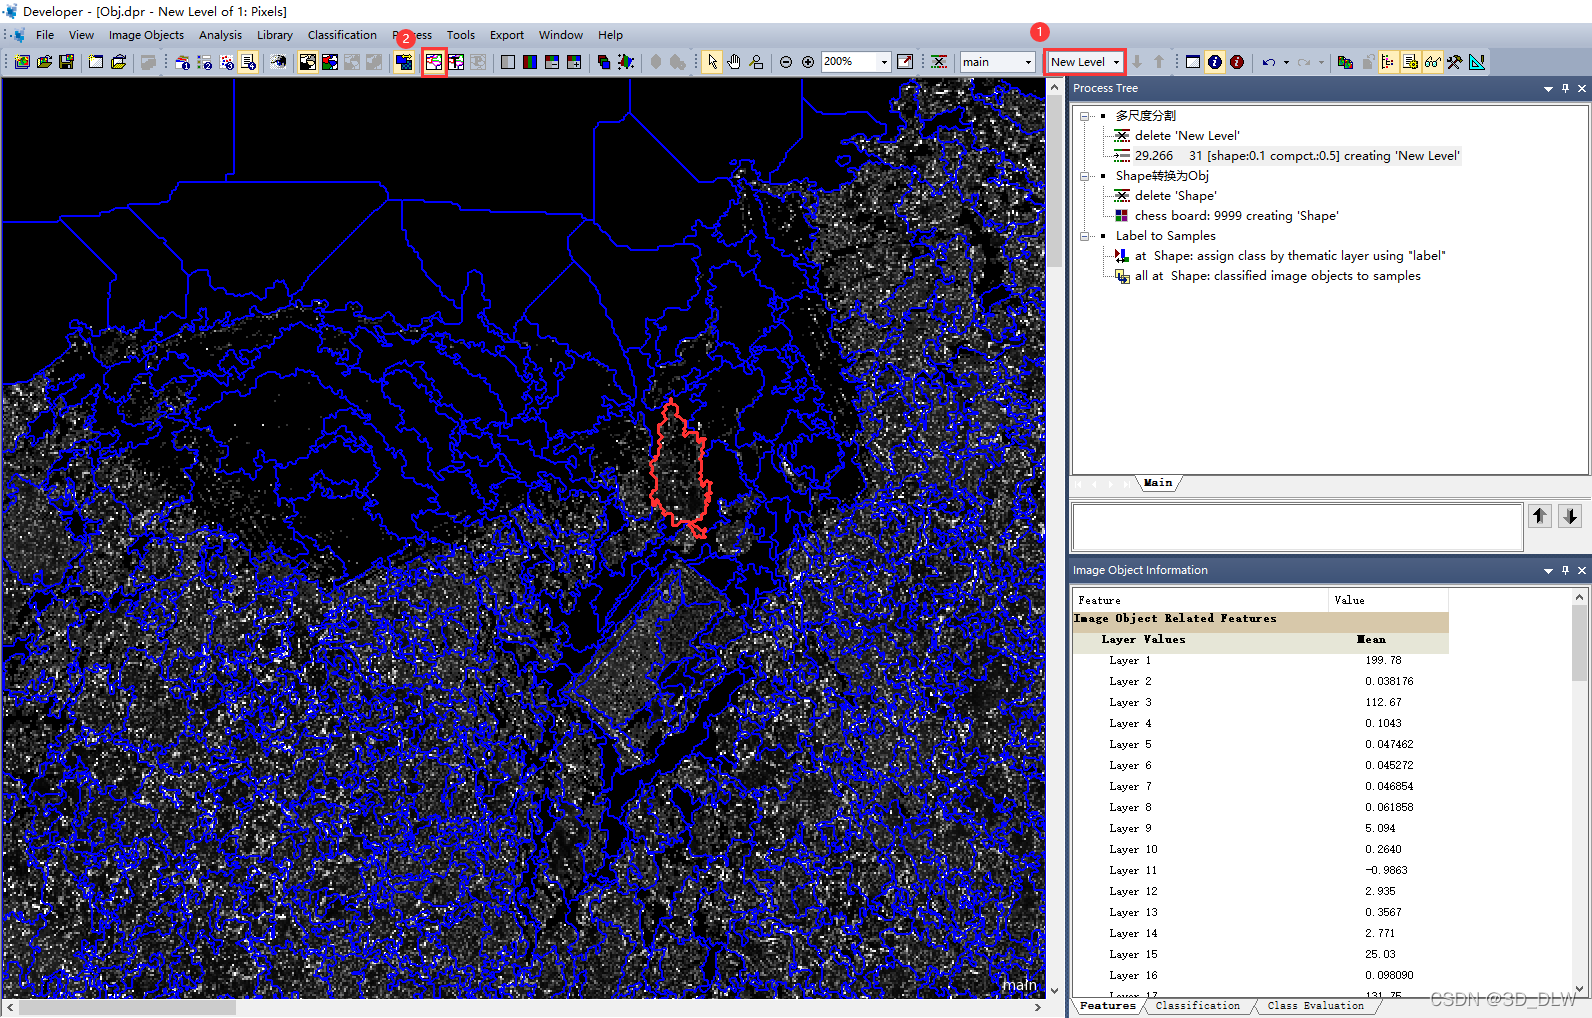Screen dimensions: 1592x1018
Task: Select predefined view setting number 1
Action: pos(182,62)
